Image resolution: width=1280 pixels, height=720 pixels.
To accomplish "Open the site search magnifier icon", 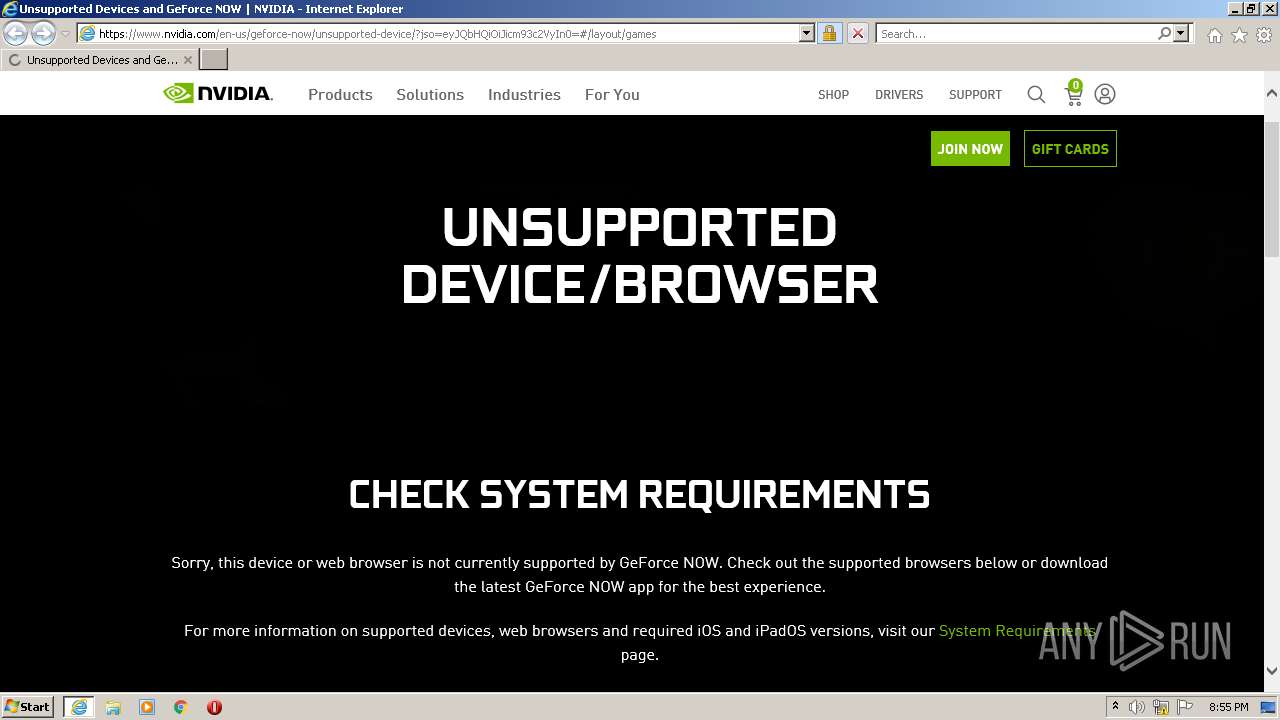I will 1036,94.
